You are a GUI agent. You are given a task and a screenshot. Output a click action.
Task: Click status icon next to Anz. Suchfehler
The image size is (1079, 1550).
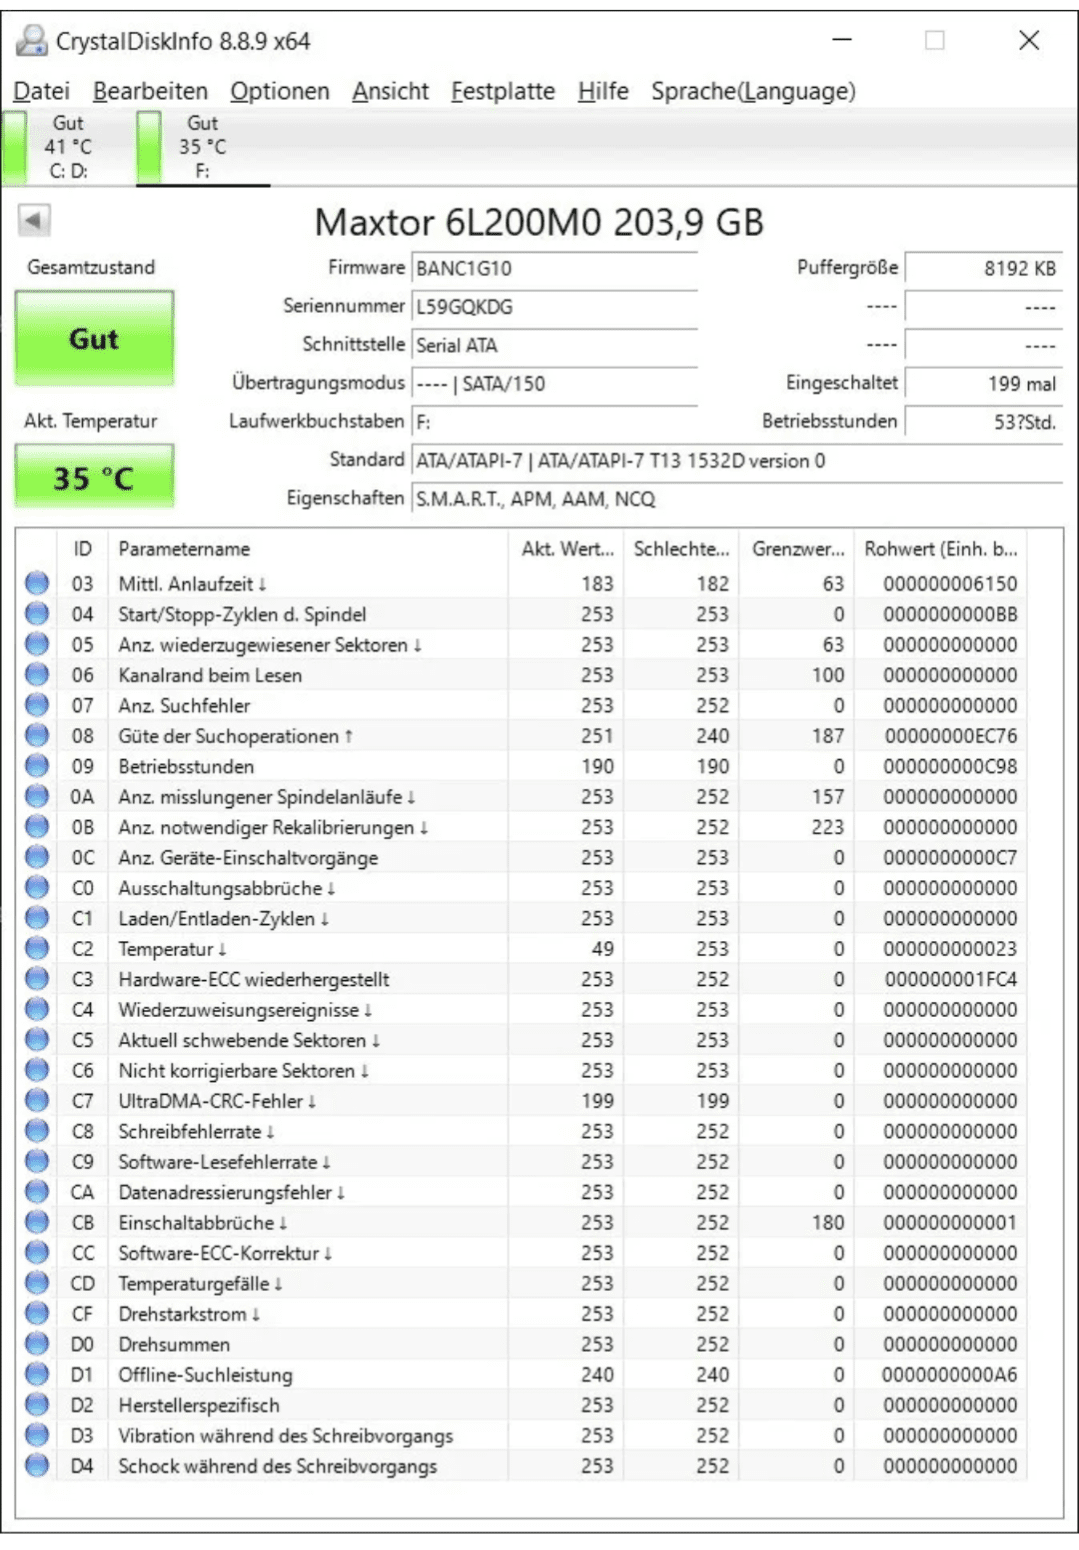point(37,705)
